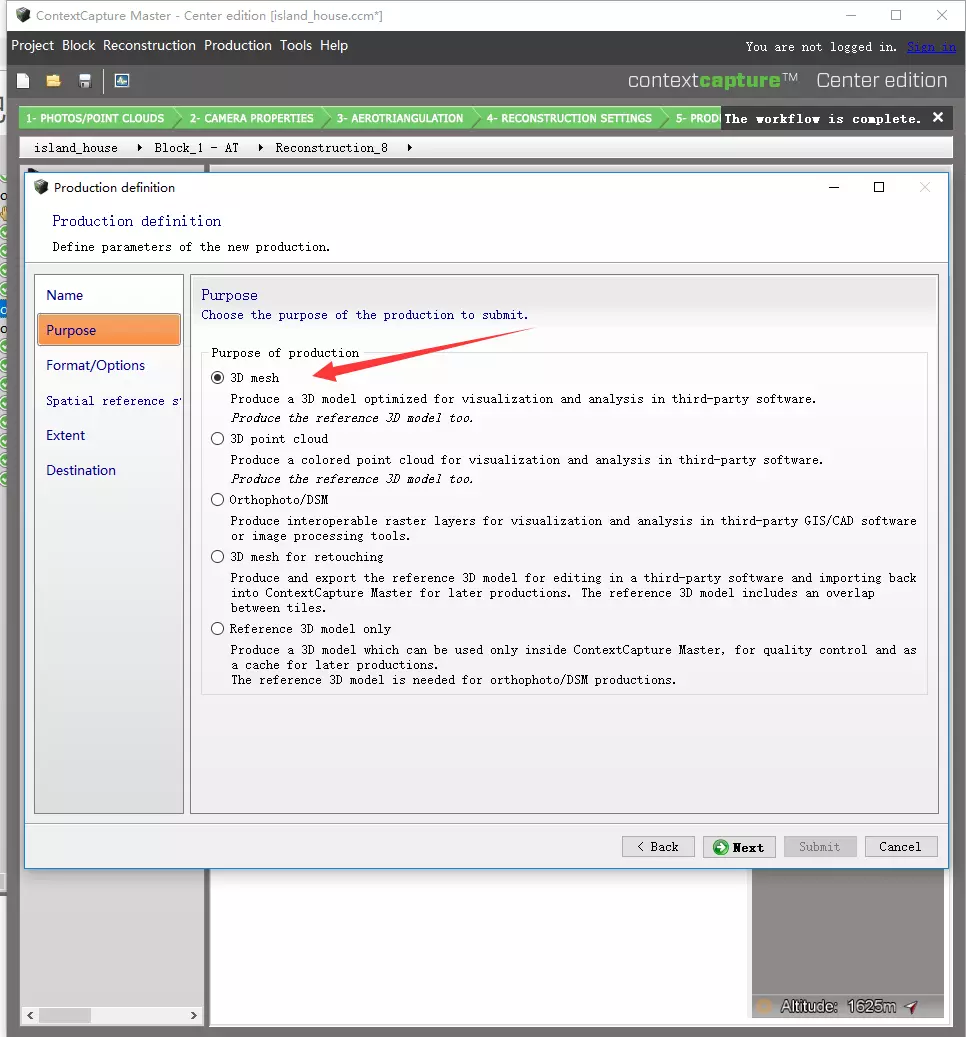The width and height of the screenshot is (966, 1037).
Task: Click workflow step 3- Aerotriangulation
Action: coord(400,118)
